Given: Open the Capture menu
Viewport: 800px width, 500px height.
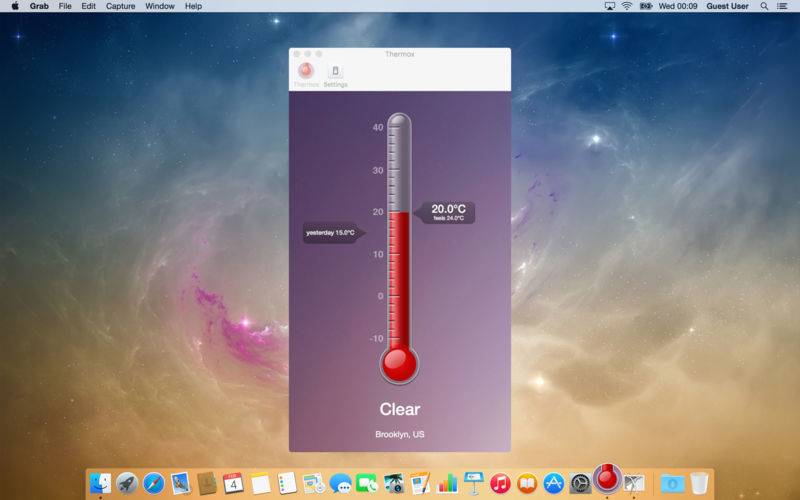Looking at the screenshot, I should pyautogui.click(x=120, y=6).
